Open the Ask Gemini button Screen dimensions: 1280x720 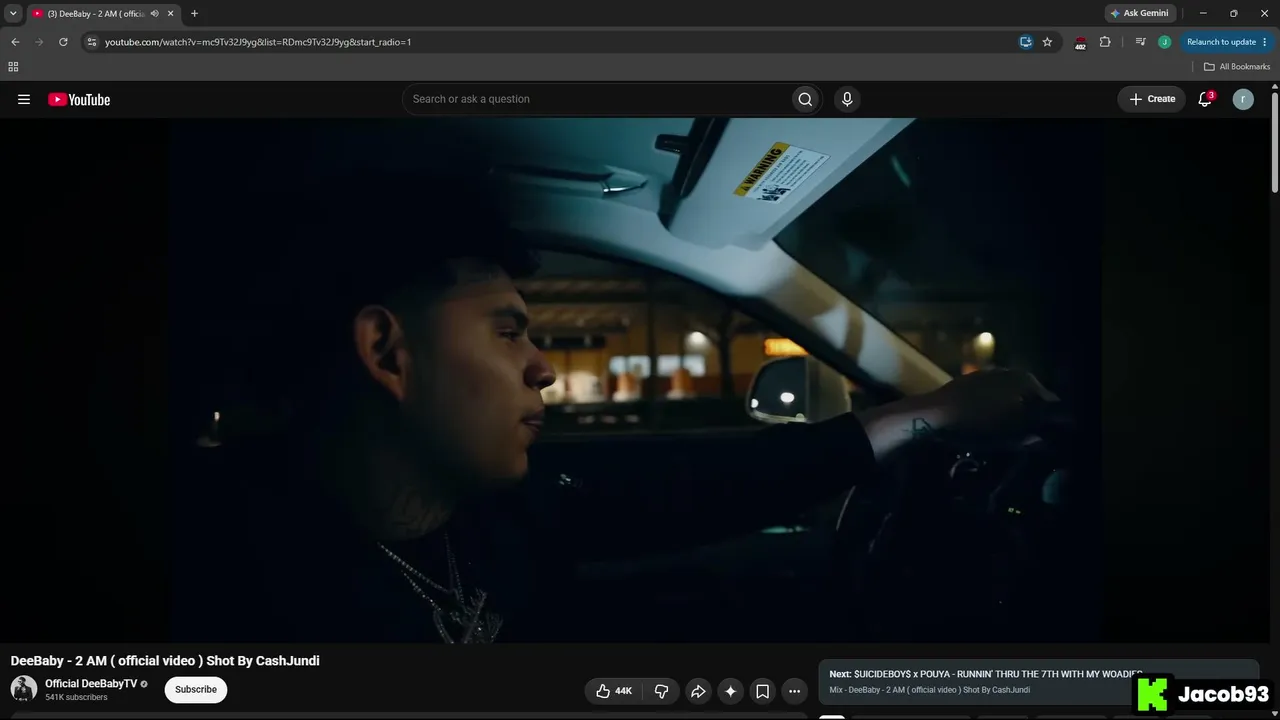coord(1139,13)
